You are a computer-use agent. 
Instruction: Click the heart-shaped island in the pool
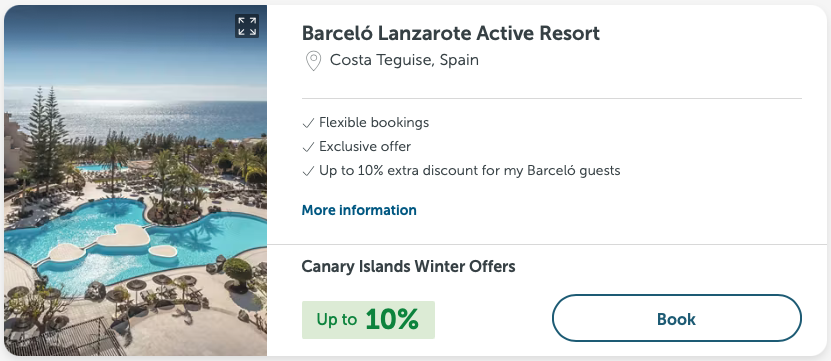(123, 235)
